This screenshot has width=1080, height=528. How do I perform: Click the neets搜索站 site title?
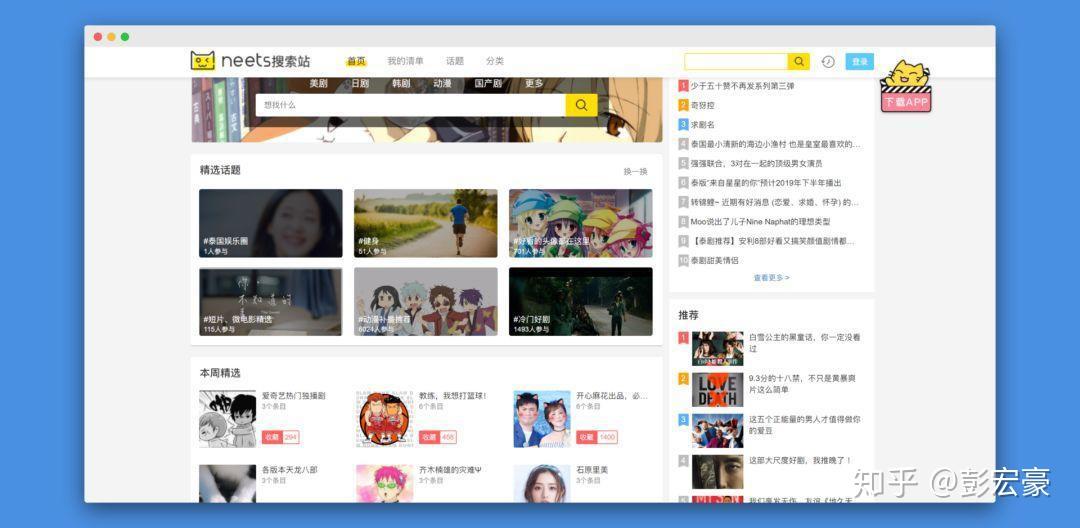click(265, 61)
